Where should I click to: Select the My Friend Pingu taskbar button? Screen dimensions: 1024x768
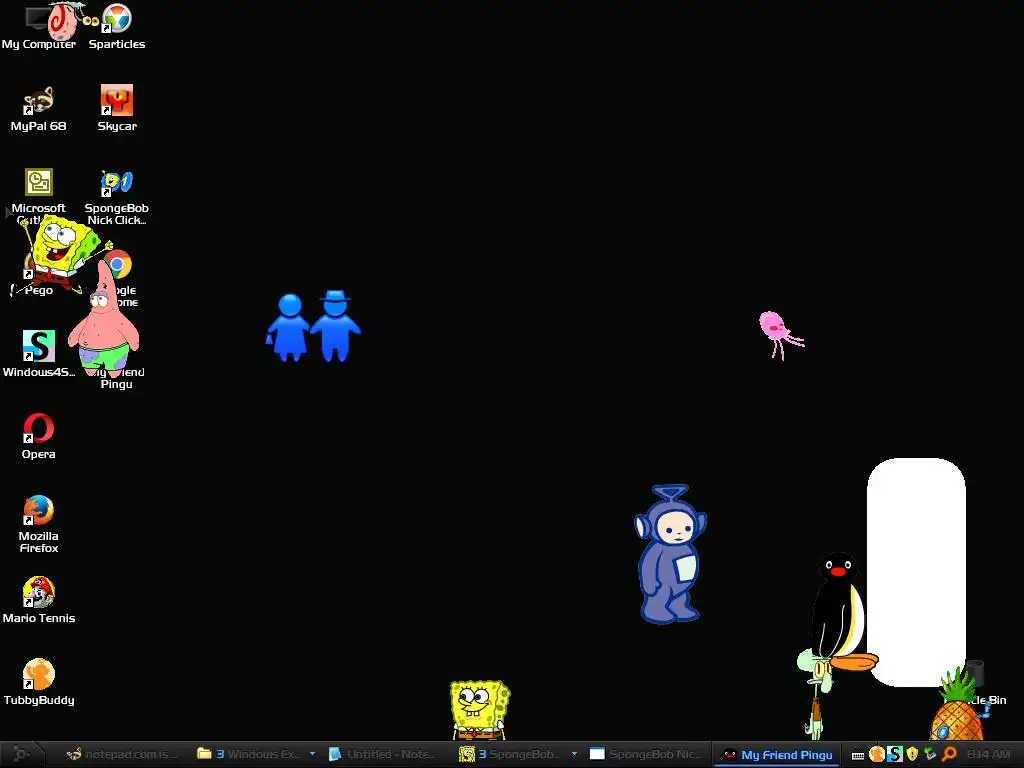[777, 754]
